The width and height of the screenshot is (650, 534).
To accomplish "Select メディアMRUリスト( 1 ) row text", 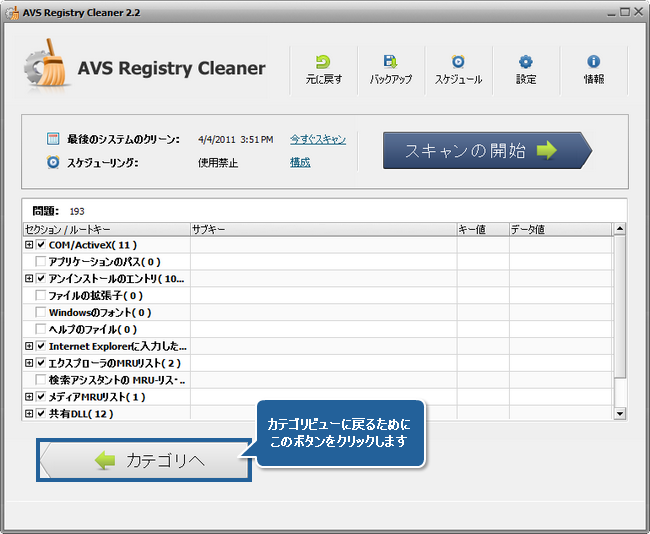I will click(x=97, y=397).
